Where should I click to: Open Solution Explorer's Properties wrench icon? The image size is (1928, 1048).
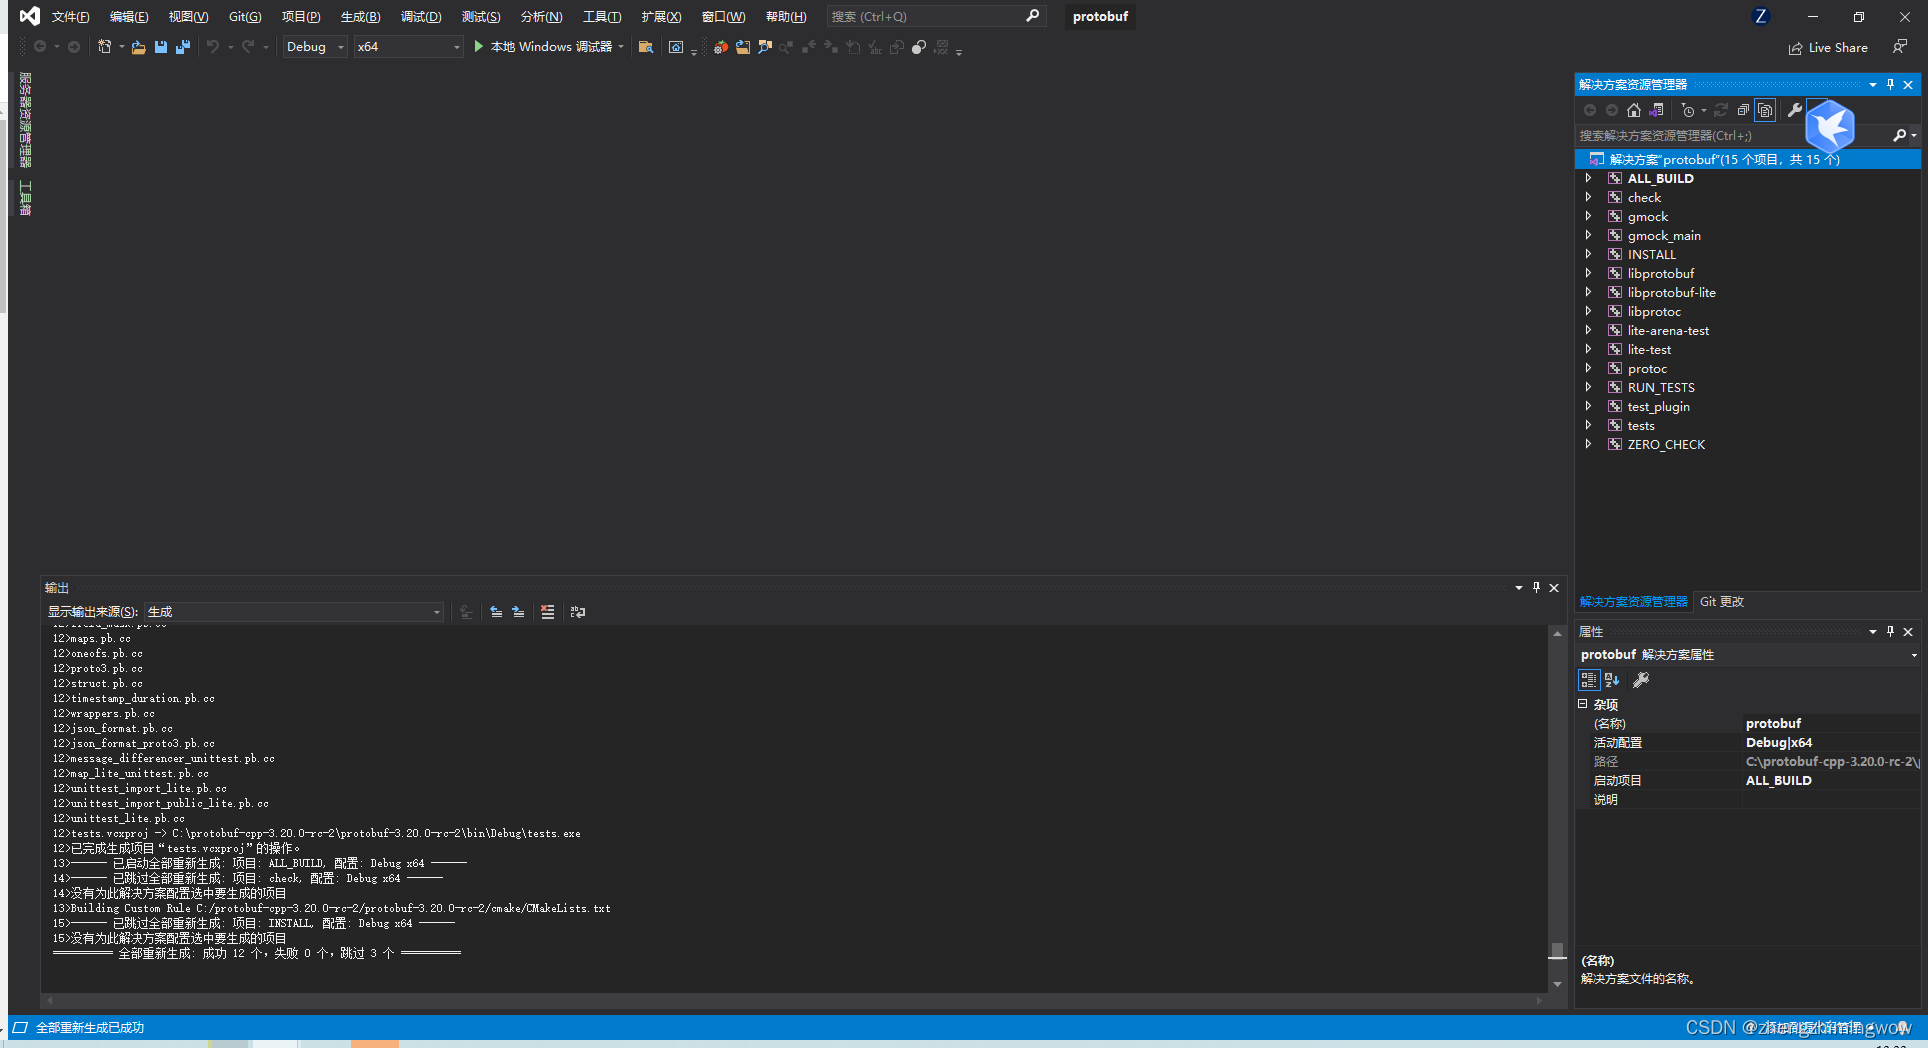1796,110
